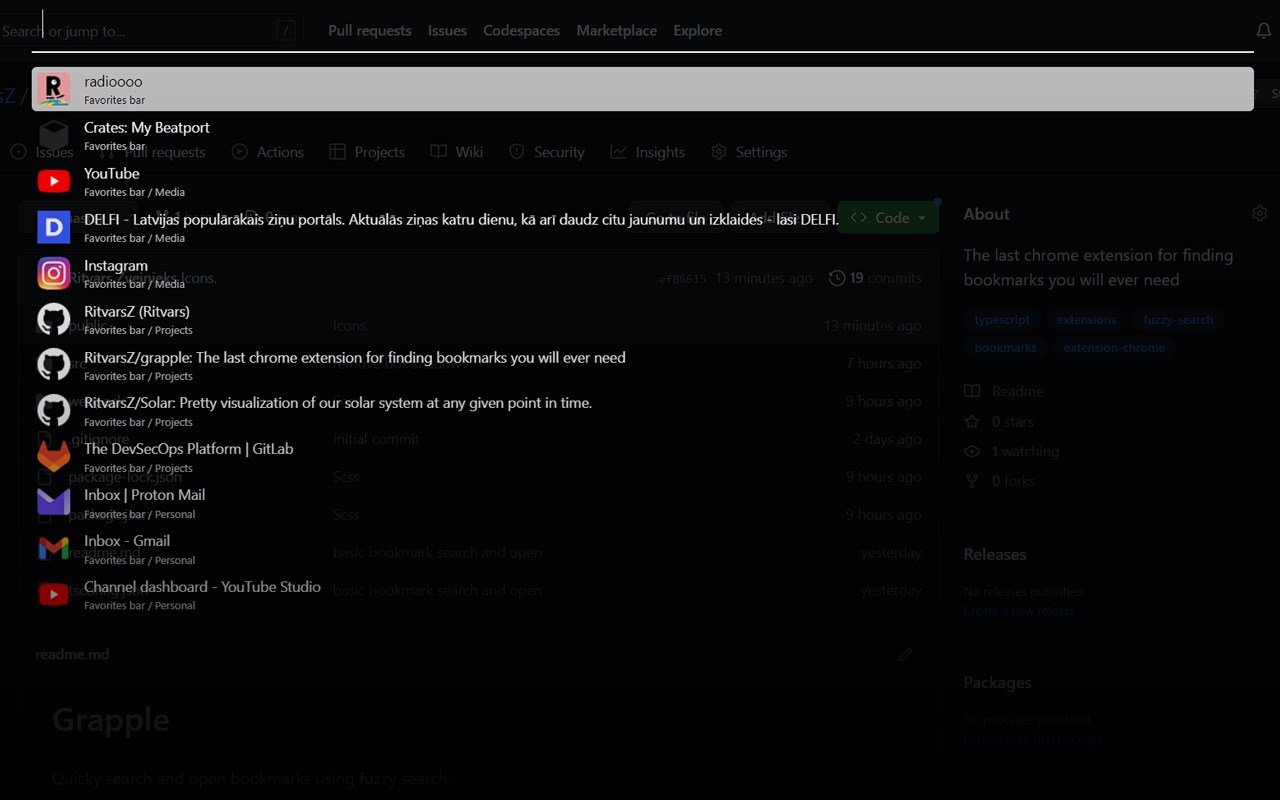Click the notifications bell icon
This screenshot has height=800, width=1280.
(1264, 31)
